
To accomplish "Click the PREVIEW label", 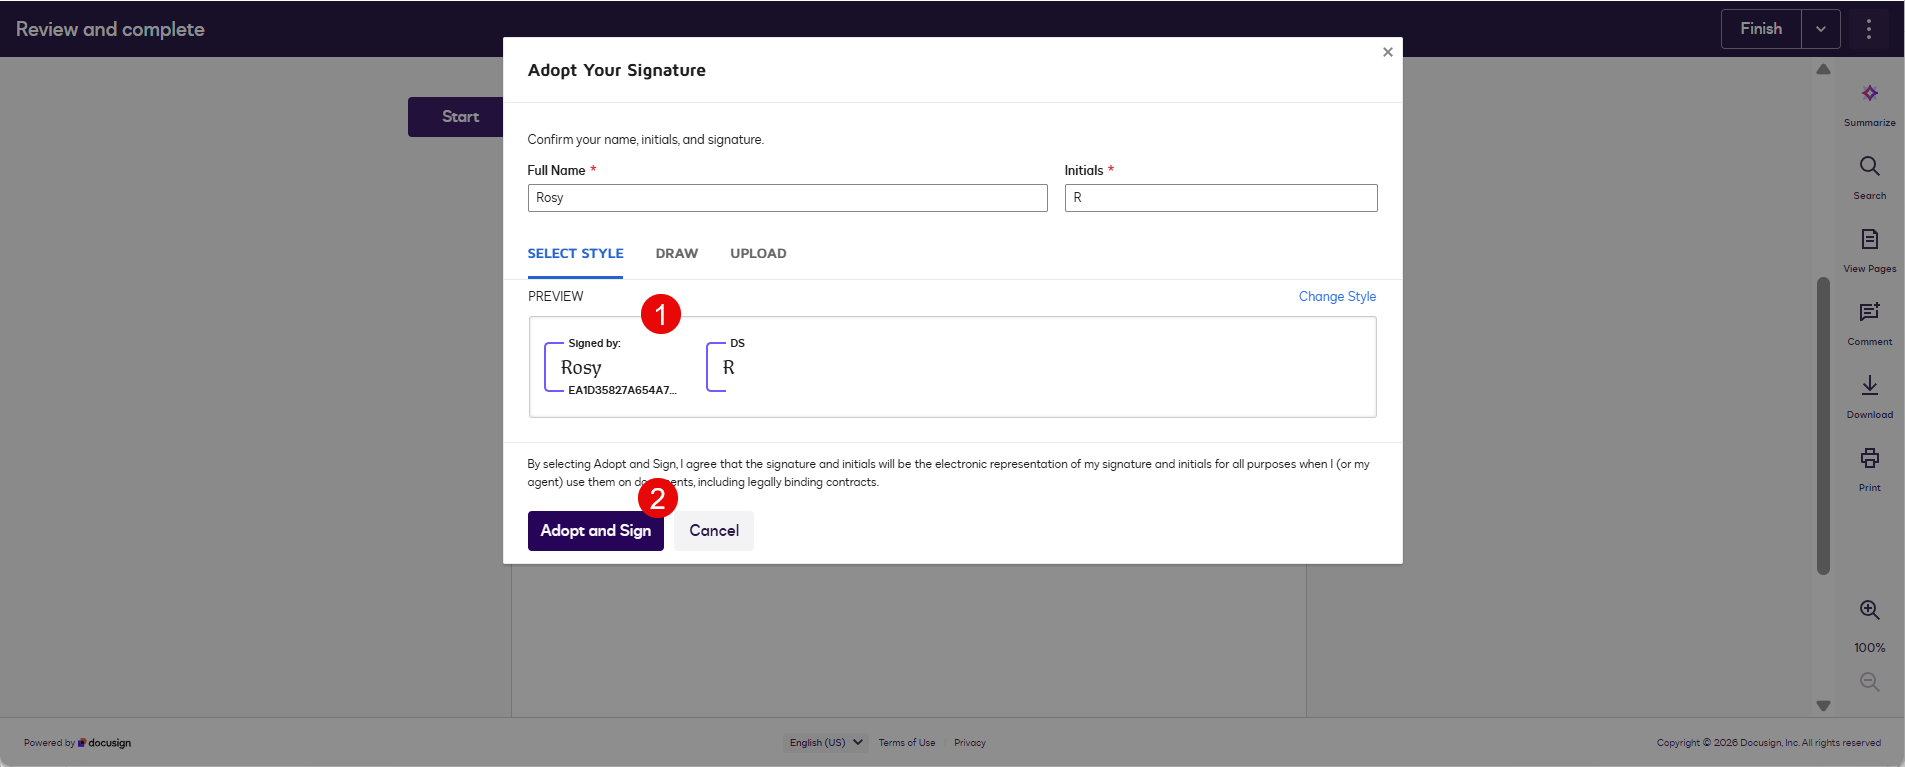I will pos(555,297).
